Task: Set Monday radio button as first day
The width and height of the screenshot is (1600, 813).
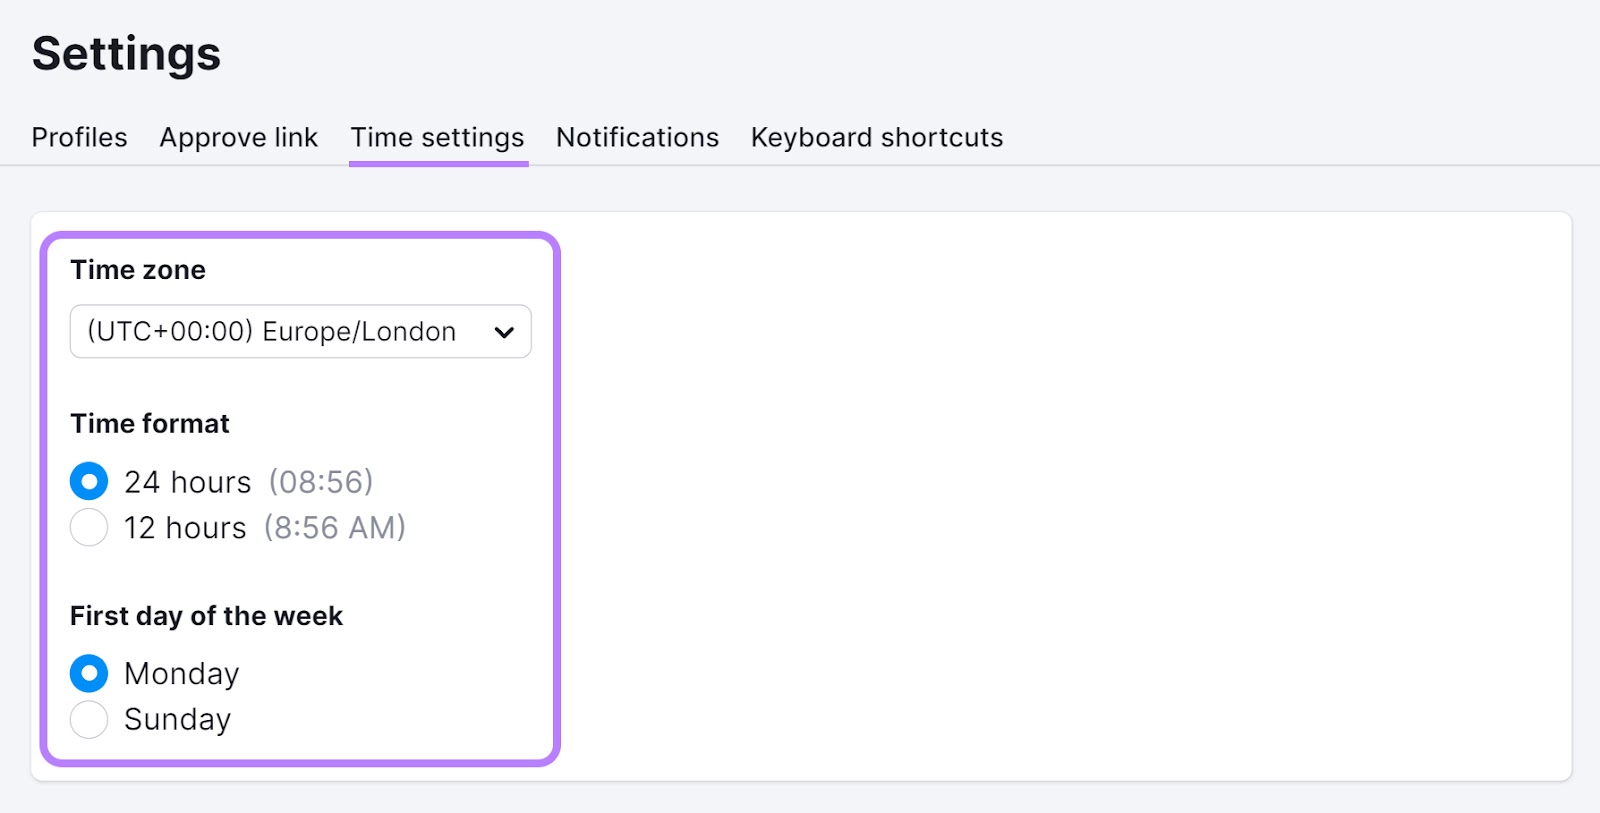Action: pyautogui.click(x=89, y=674)
